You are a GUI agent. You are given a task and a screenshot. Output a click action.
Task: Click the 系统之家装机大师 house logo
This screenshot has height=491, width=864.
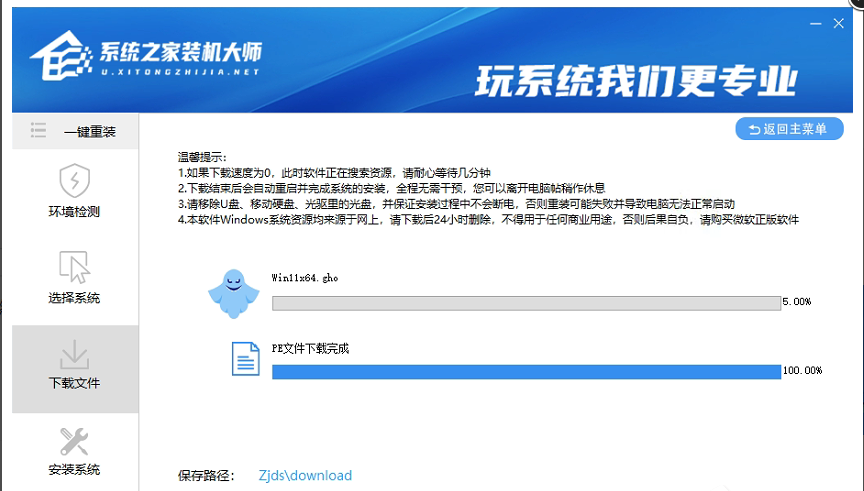click(50, 60)
